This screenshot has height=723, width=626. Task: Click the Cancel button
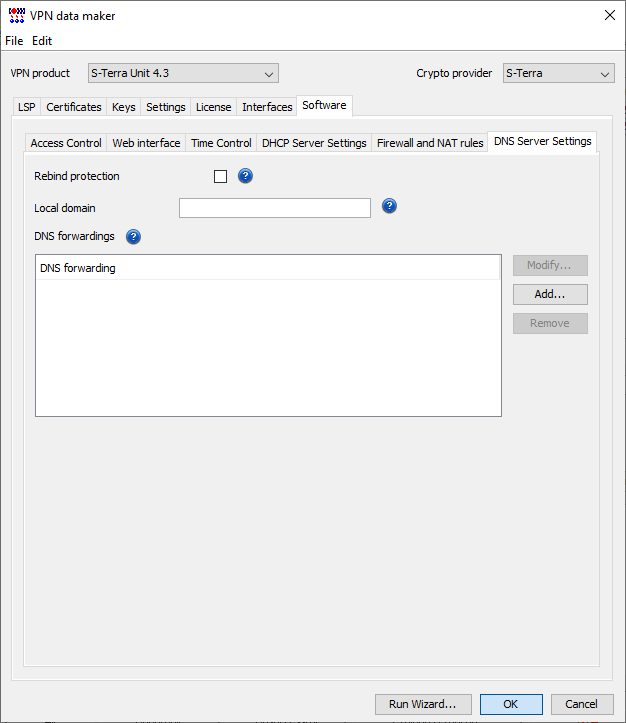click(582, 704)
